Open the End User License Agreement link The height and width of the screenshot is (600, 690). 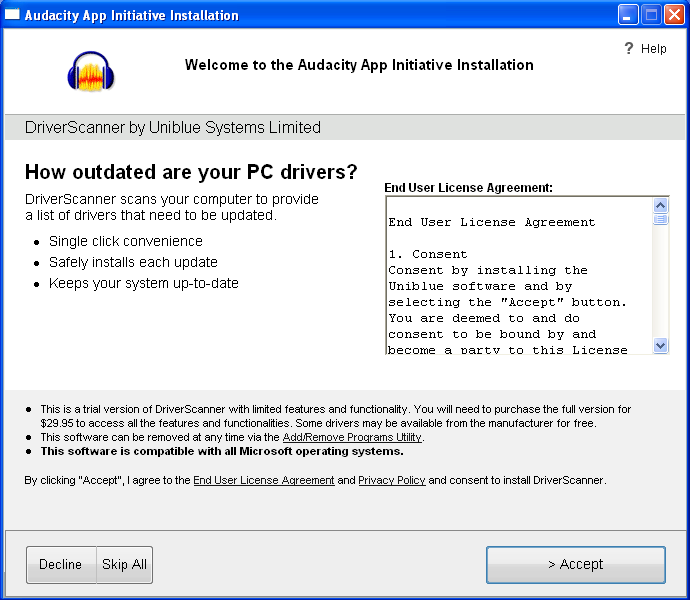tap(264, 480)
